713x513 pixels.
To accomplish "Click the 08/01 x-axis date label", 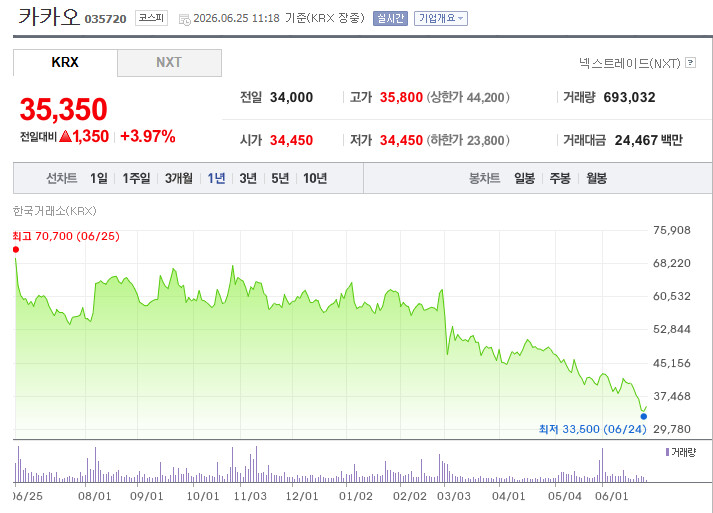I will click(95, 496).
